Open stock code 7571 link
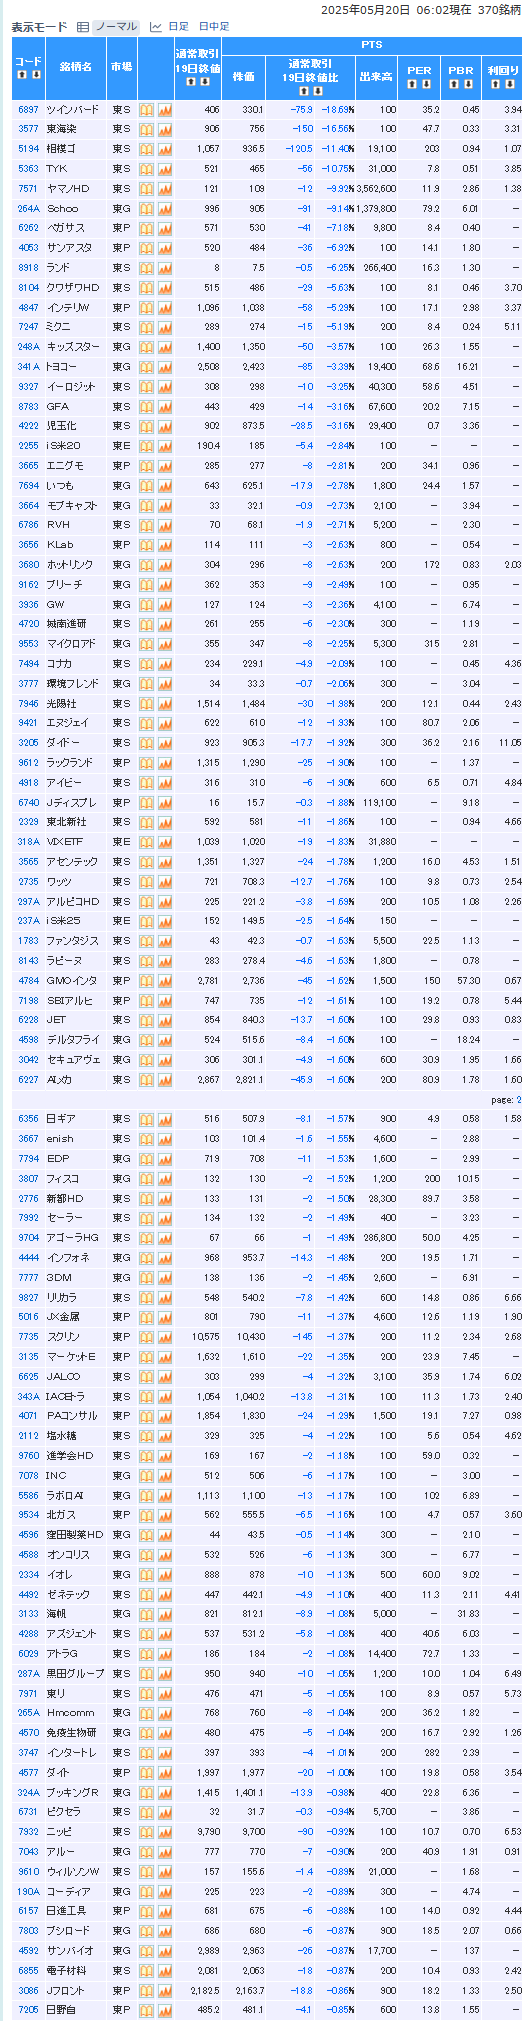The width and height of the screenshot is (532, 2021). (28, 189)
